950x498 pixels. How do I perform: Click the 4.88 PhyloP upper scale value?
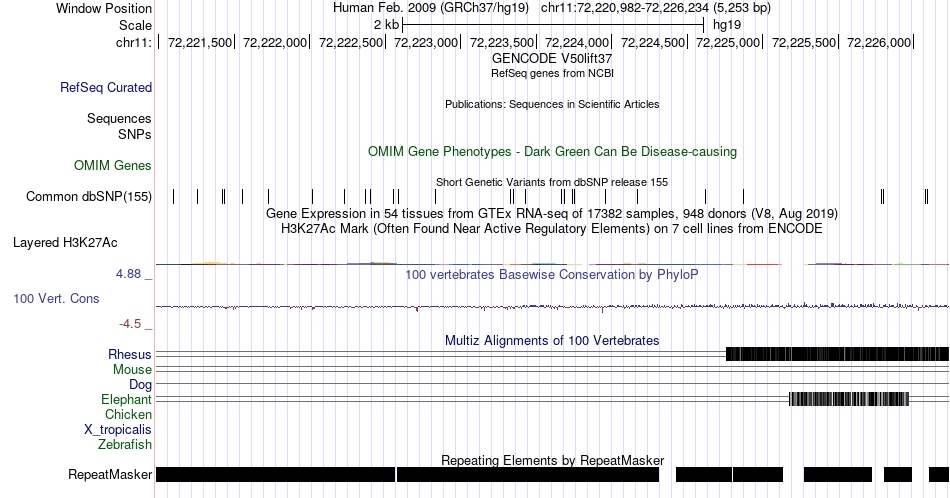pos(128,274)
